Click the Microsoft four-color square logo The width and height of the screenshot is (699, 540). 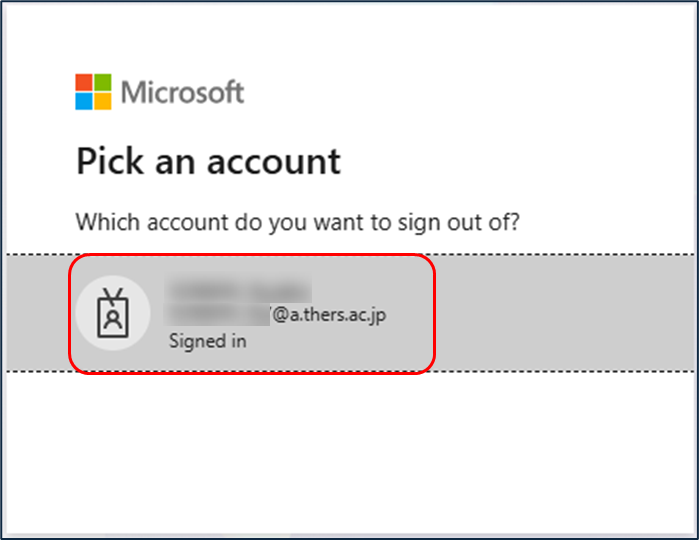pyautogui.click(x=93, y=92)
